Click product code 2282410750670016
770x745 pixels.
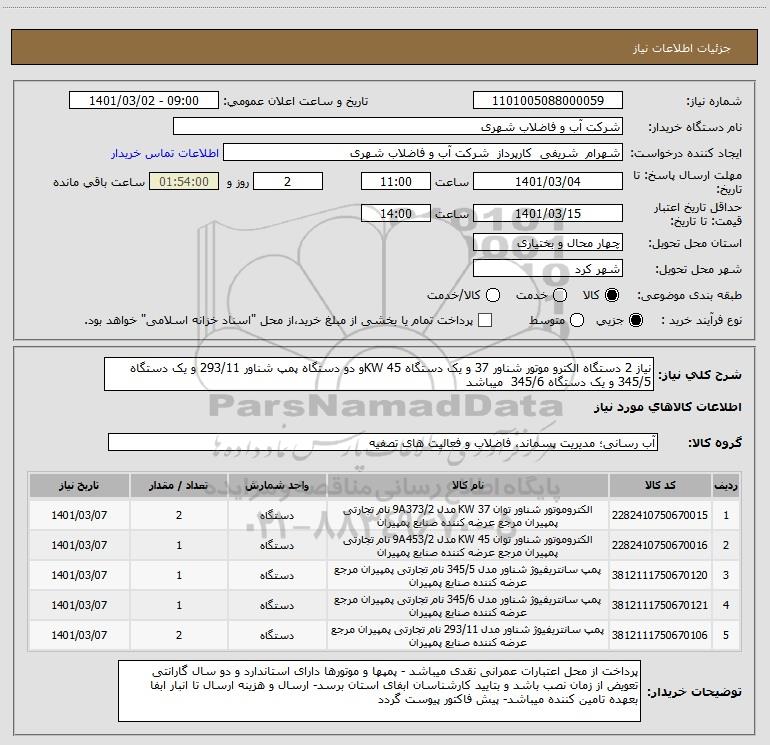click(x=660, y=546)
